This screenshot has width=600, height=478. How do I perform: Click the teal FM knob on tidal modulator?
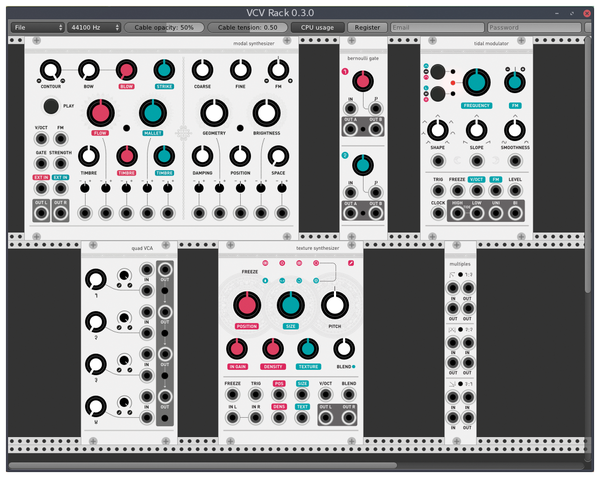515,82
